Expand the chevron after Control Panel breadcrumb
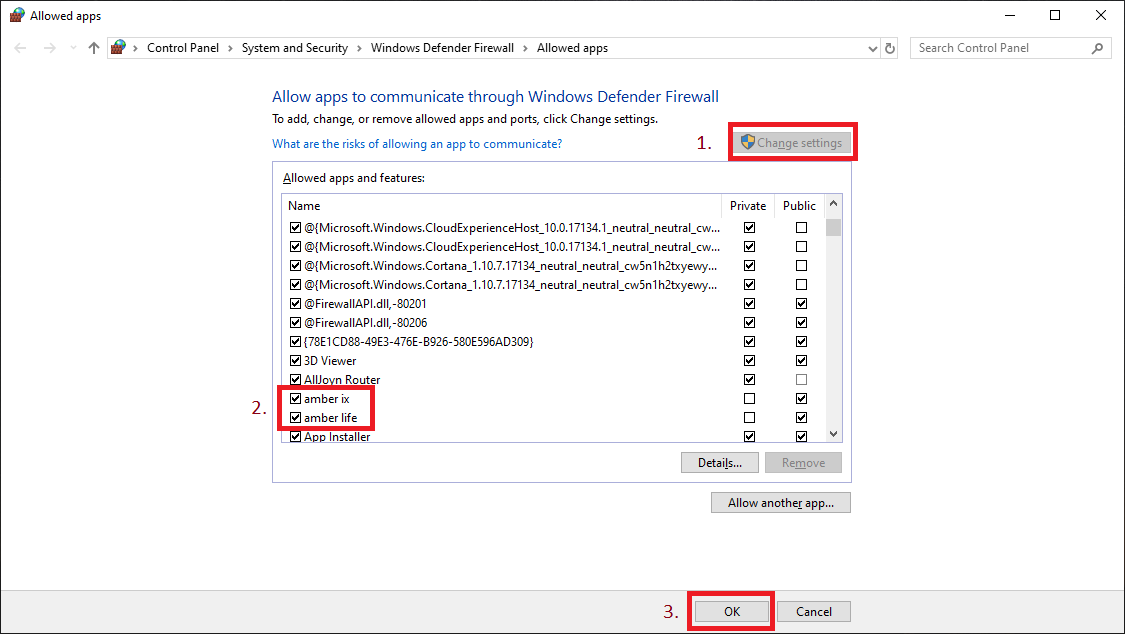The image size is (1125, 634). point(230,48)
